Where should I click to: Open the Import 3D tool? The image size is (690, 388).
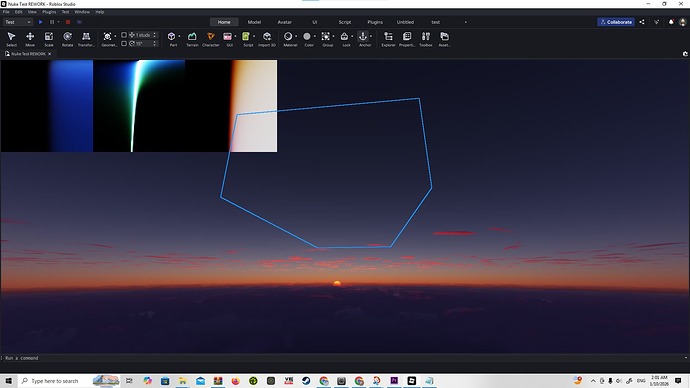267,39
